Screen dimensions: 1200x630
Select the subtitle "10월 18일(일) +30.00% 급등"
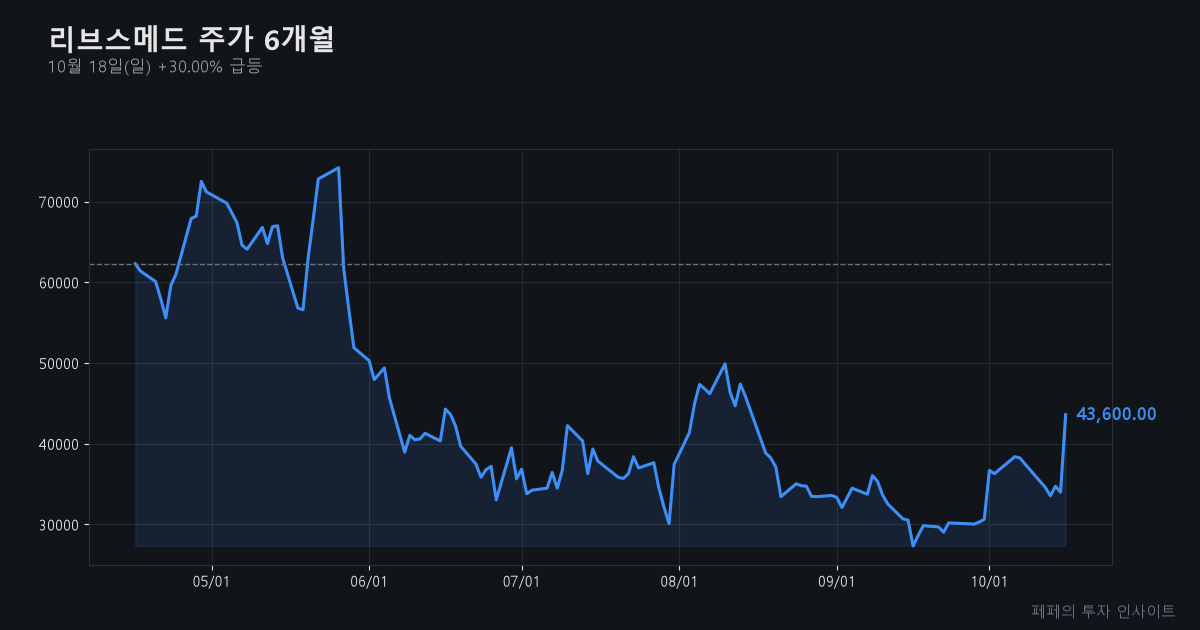pos(154,67)
